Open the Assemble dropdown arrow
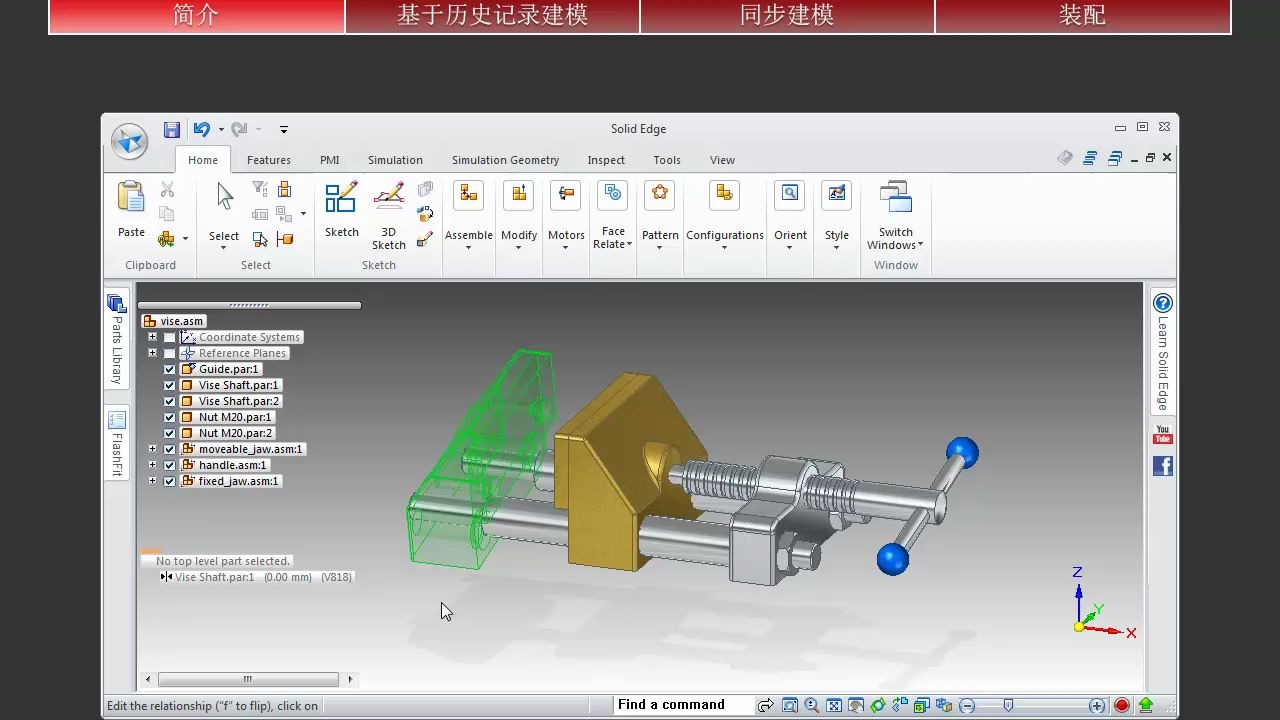 click(468, 248)
